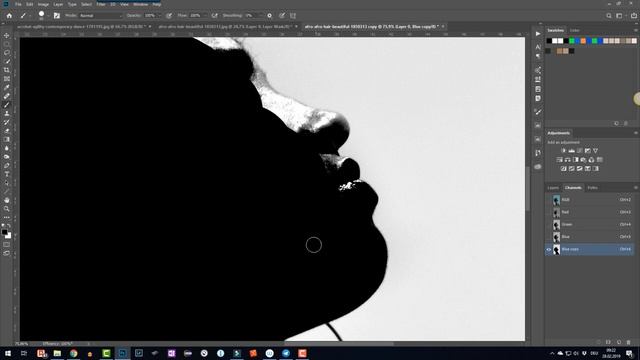This screenshot has height=360, width=640.
Task: Open the tool preset picker arrow
Action: click(30, 16)
